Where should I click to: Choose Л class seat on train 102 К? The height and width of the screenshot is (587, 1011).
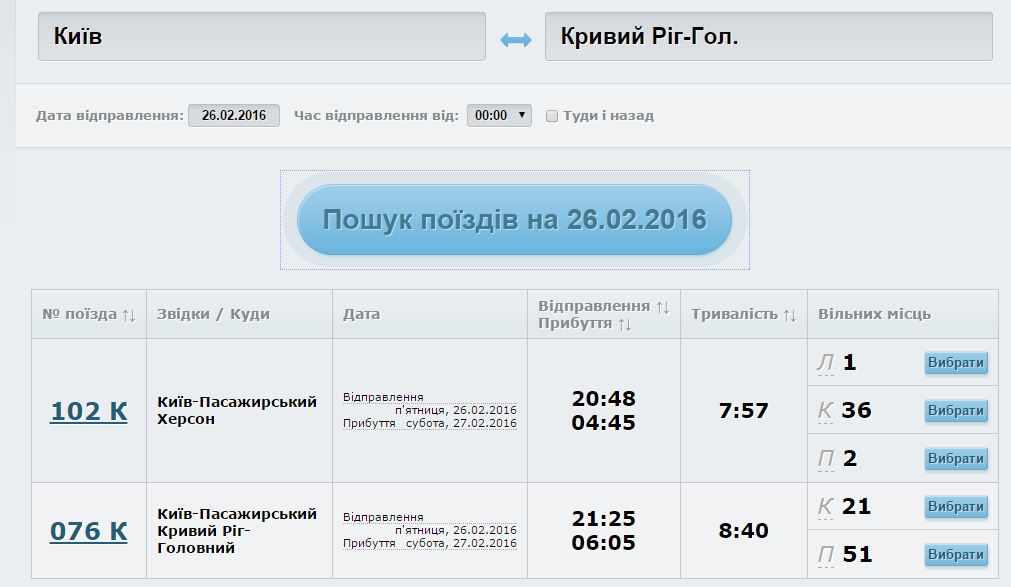[955, 363]
